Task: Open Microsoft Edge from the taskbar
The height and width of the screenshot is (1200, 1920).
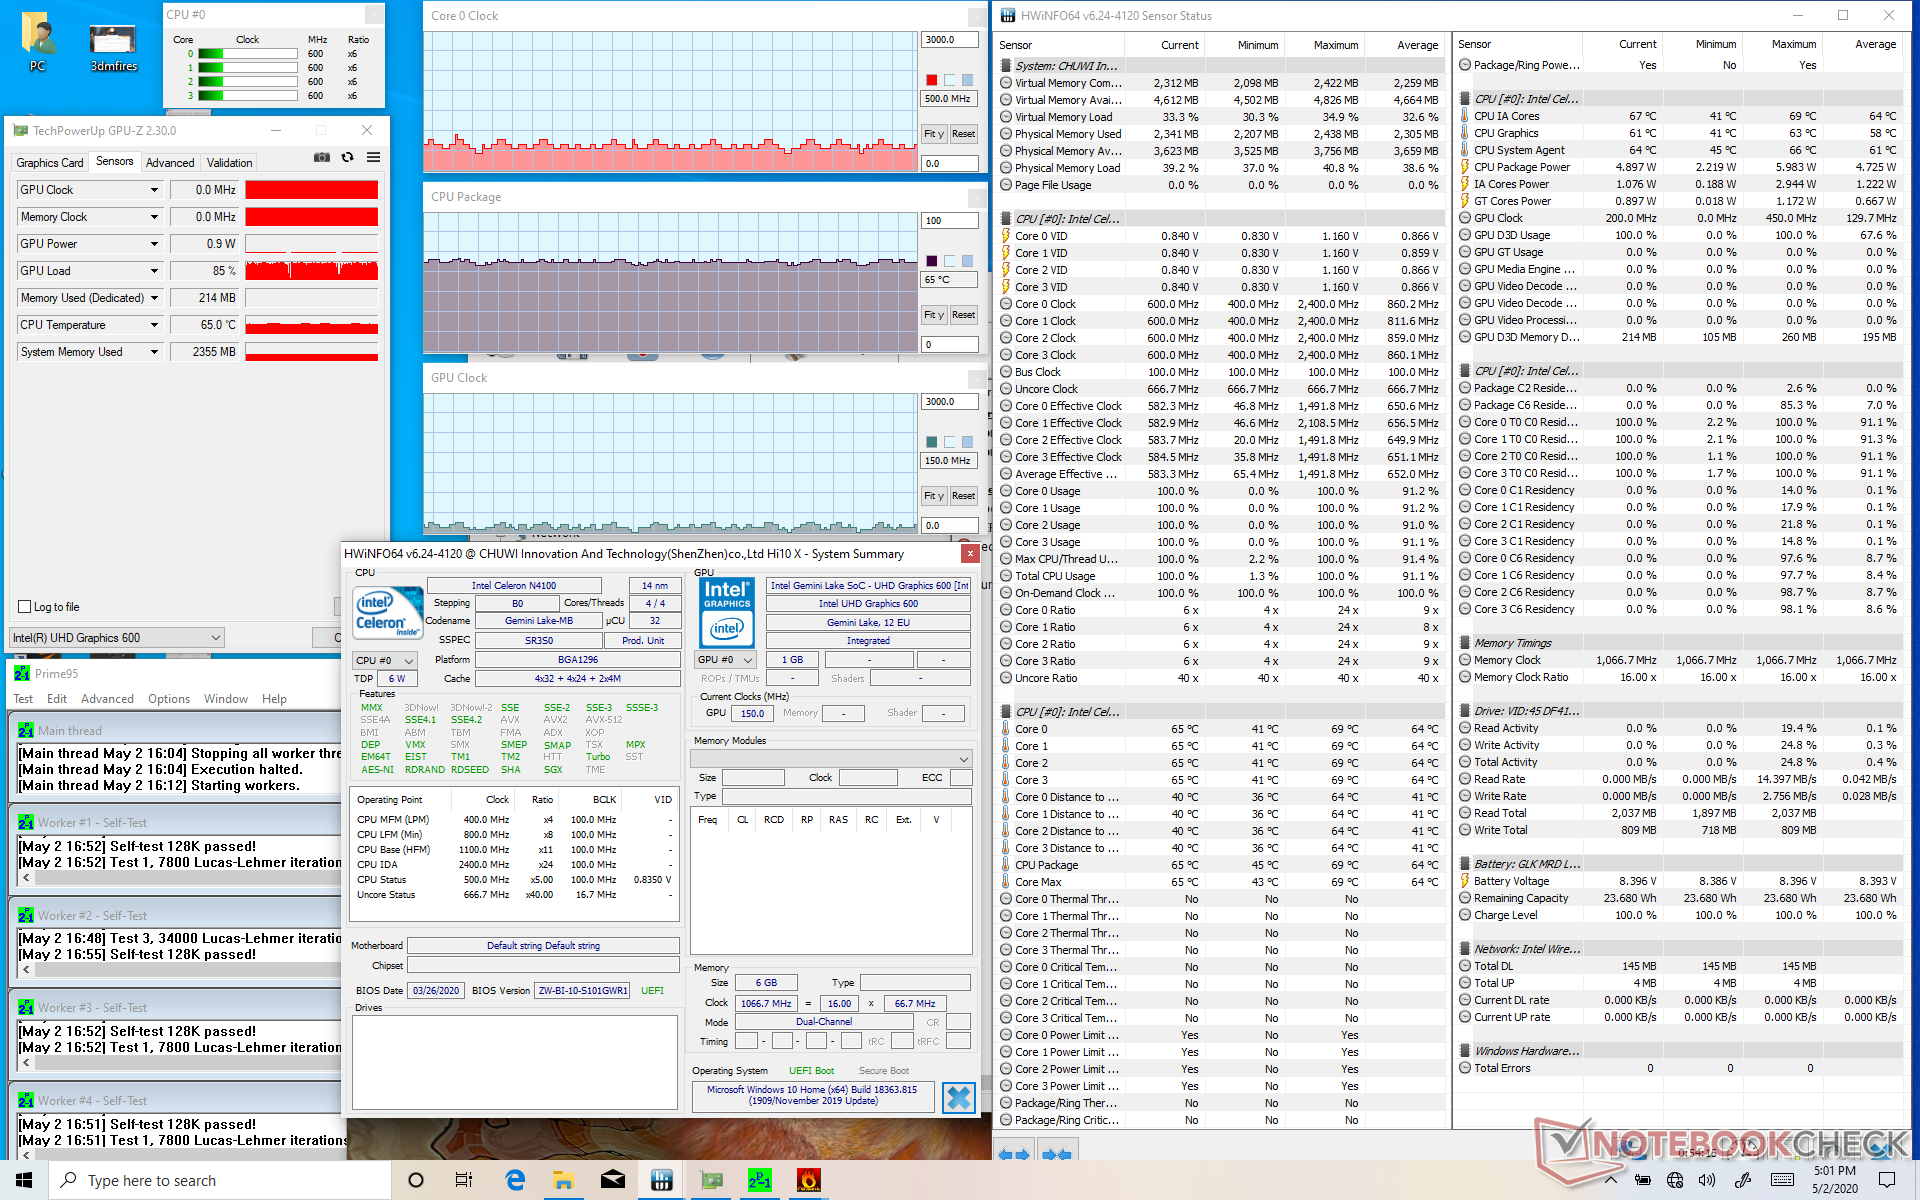Action: coord(515,1180)
